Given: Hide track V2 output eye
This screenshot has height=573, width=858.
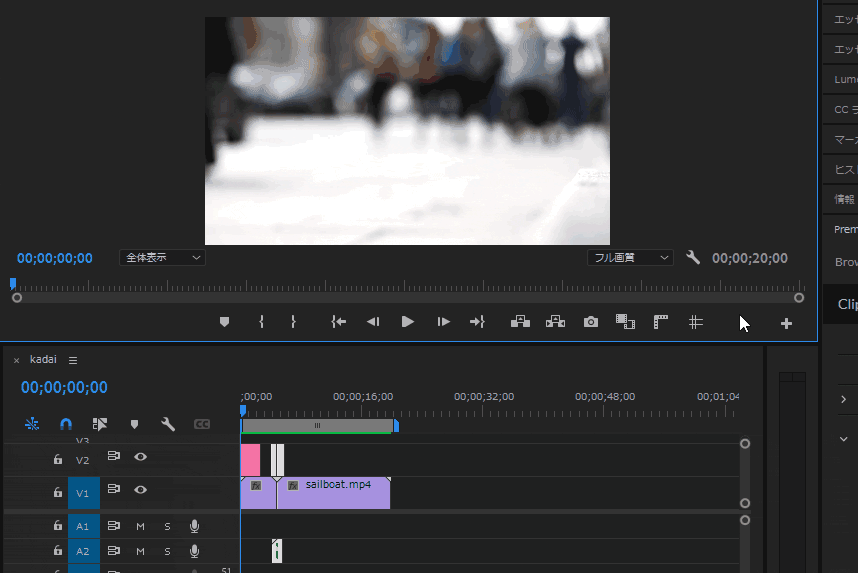Looking at the screenshot, I should tap(141, 456).
